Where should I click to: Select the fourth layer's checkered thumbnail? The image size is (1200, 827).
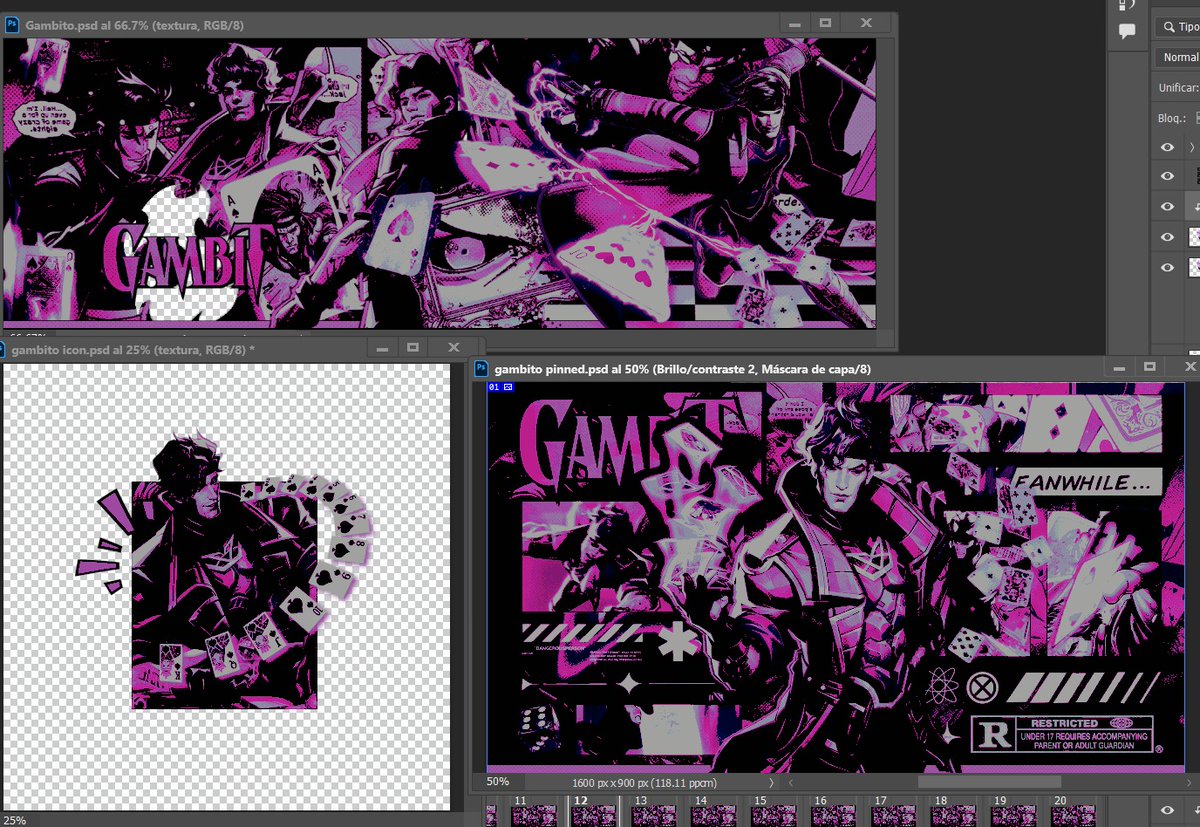1194,237
